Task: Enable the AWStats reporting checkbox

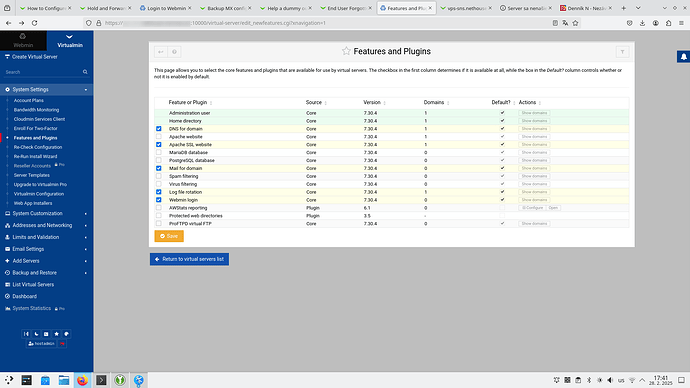Action: [159, 208]
